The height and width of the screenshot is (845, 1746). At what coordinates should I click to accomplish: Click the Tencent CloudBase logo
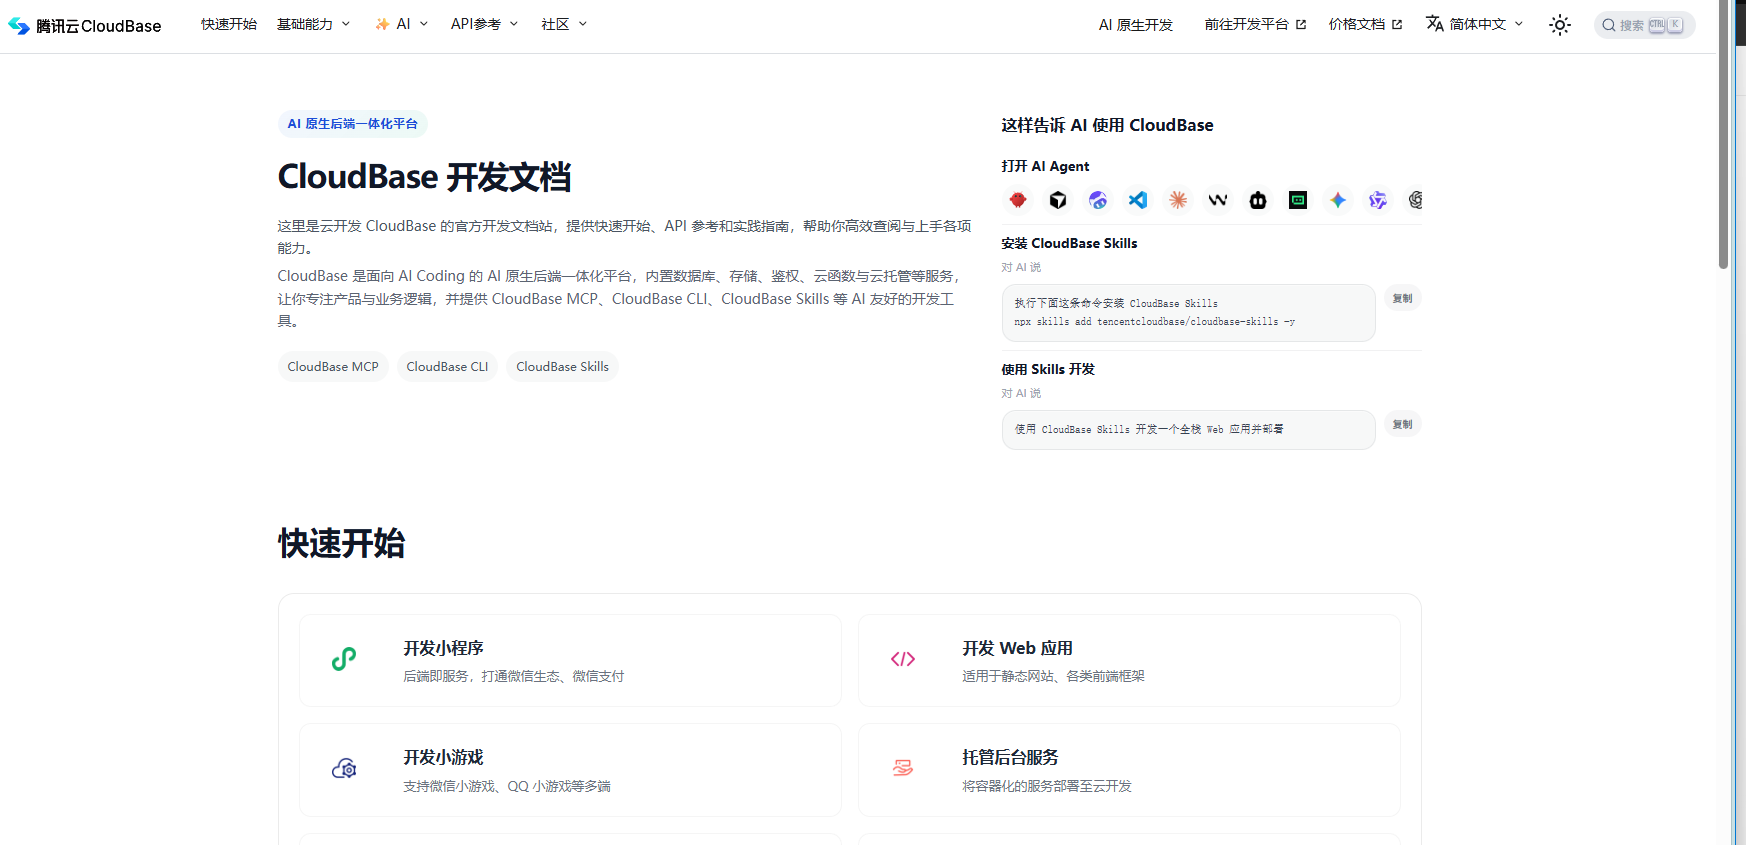pos(84,25)
